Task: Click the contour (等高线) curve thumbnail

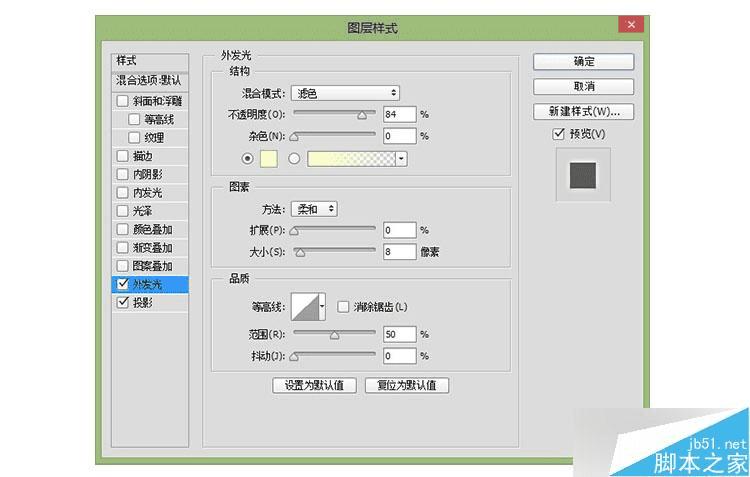Action: tap(305, 307)
